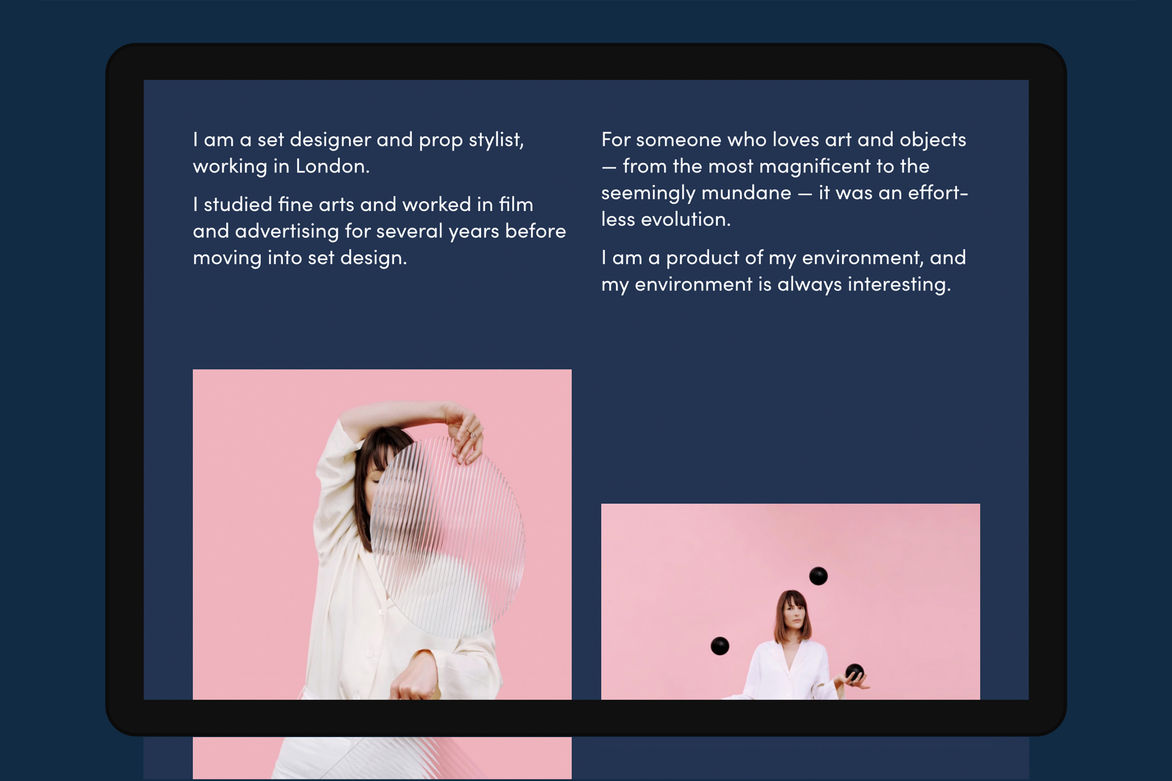Viewport: 1172px width, 781px height.
Task: Click the white shirt of the juggling woman
Action: pos(786,671)
